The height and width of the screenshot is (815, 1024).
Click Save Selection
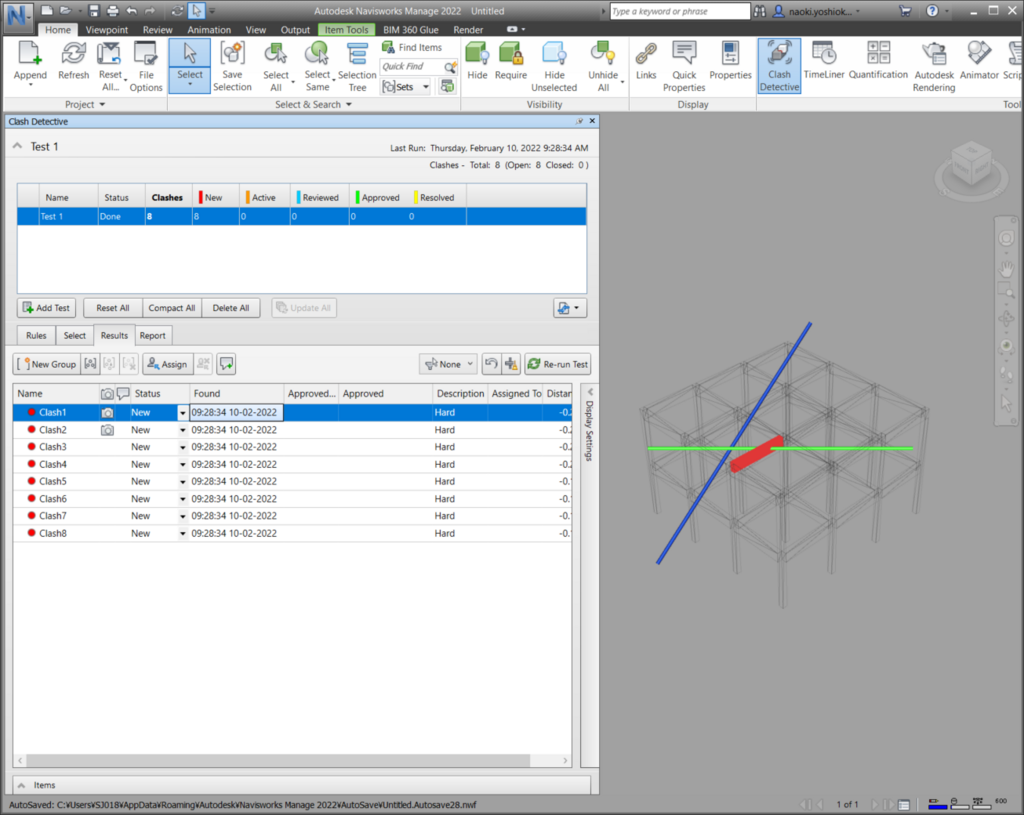pos(232,65)
